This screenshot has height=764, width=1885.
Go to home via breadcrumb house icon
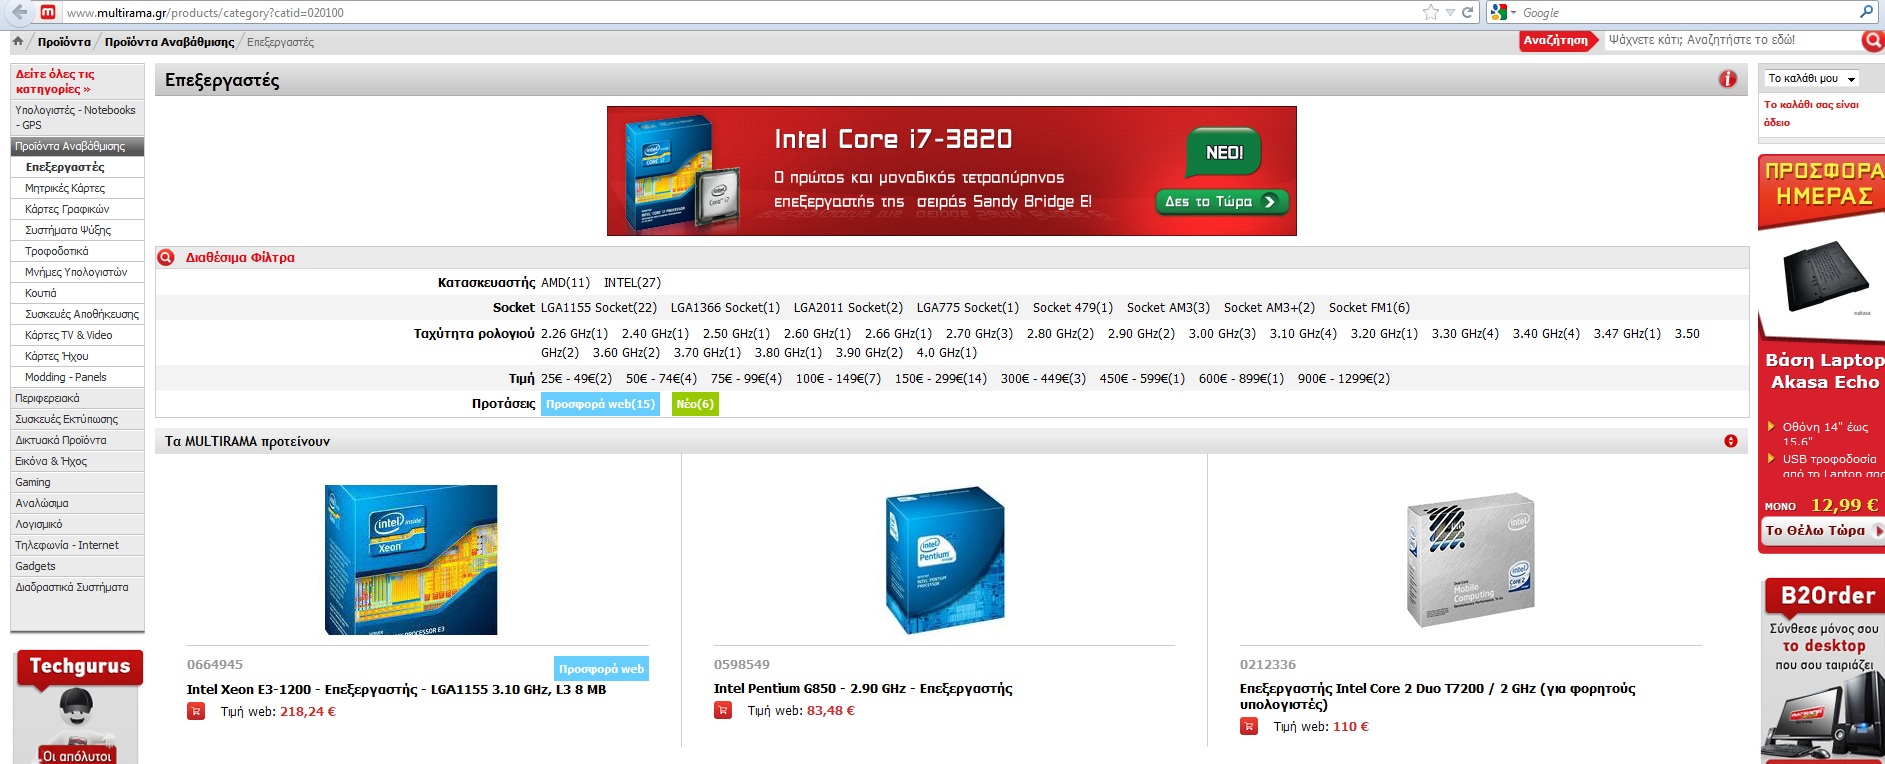(18, 41)
